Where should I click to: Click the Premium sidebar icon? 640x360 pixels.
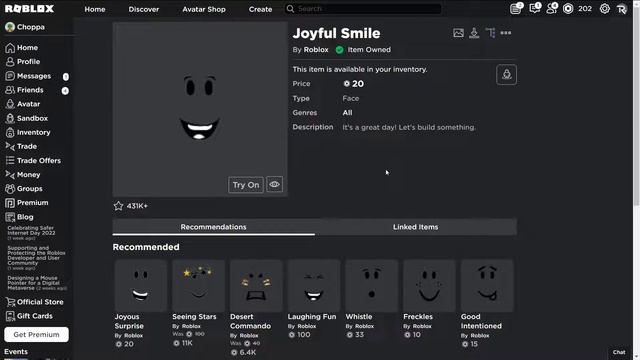tap(10, 203)
